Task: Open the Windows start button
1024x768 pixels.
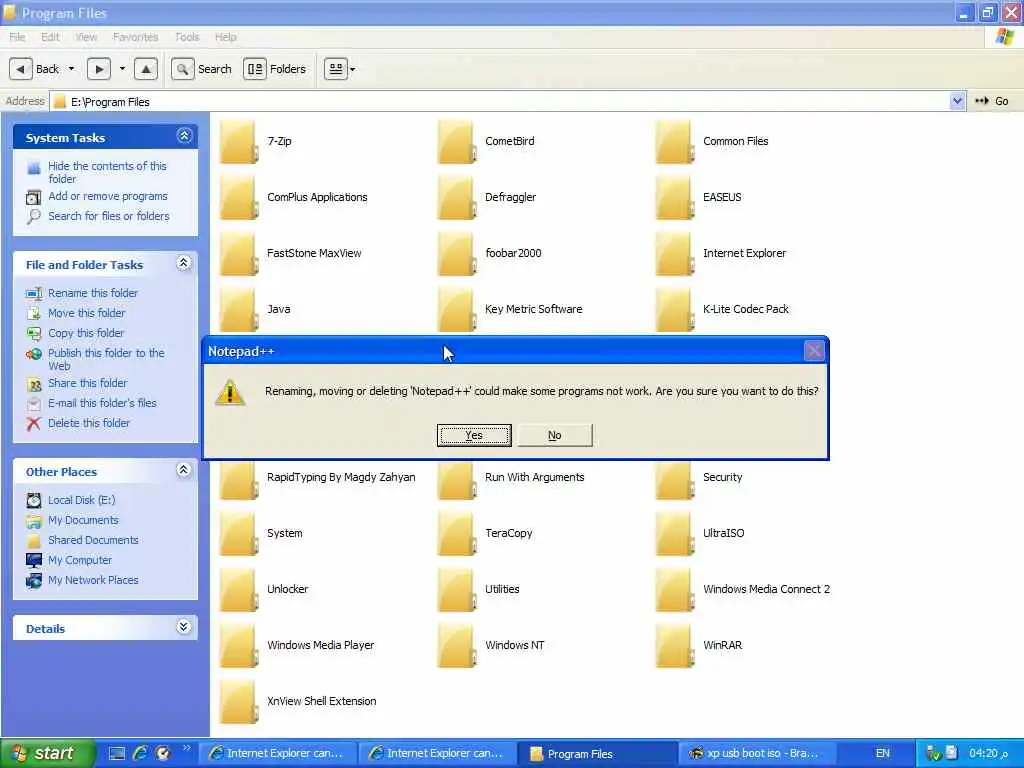Action: (47, 754)
